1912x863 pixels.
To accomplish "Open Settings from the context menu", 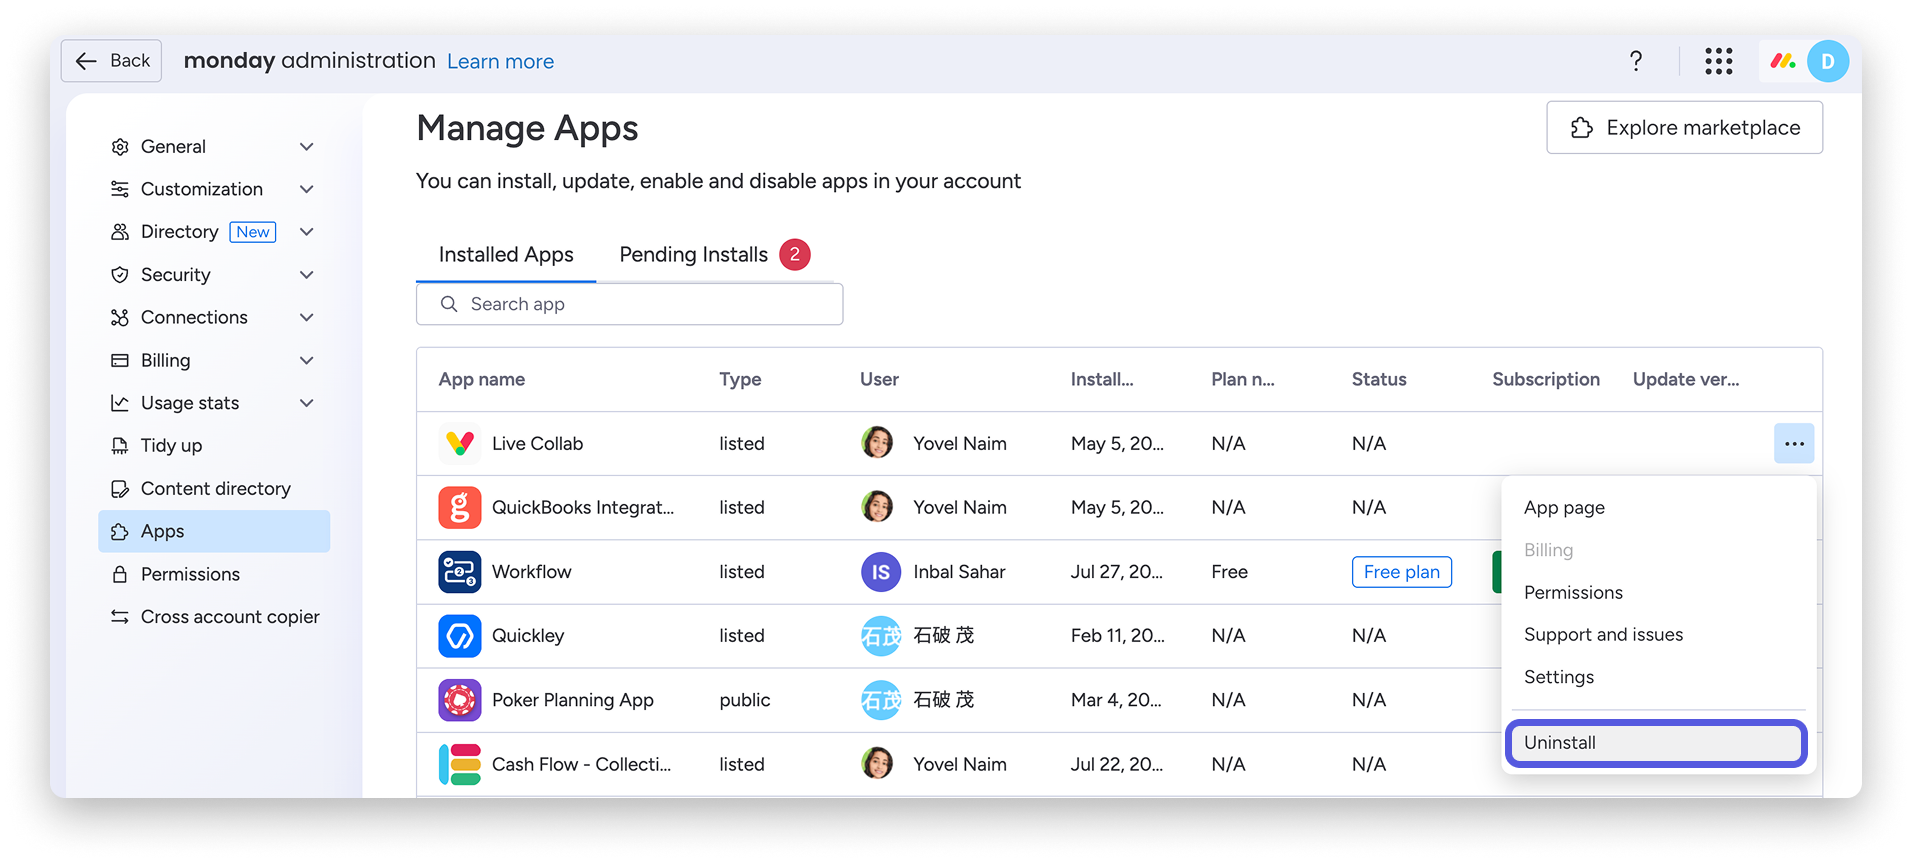I will [x=1559, y=677].
